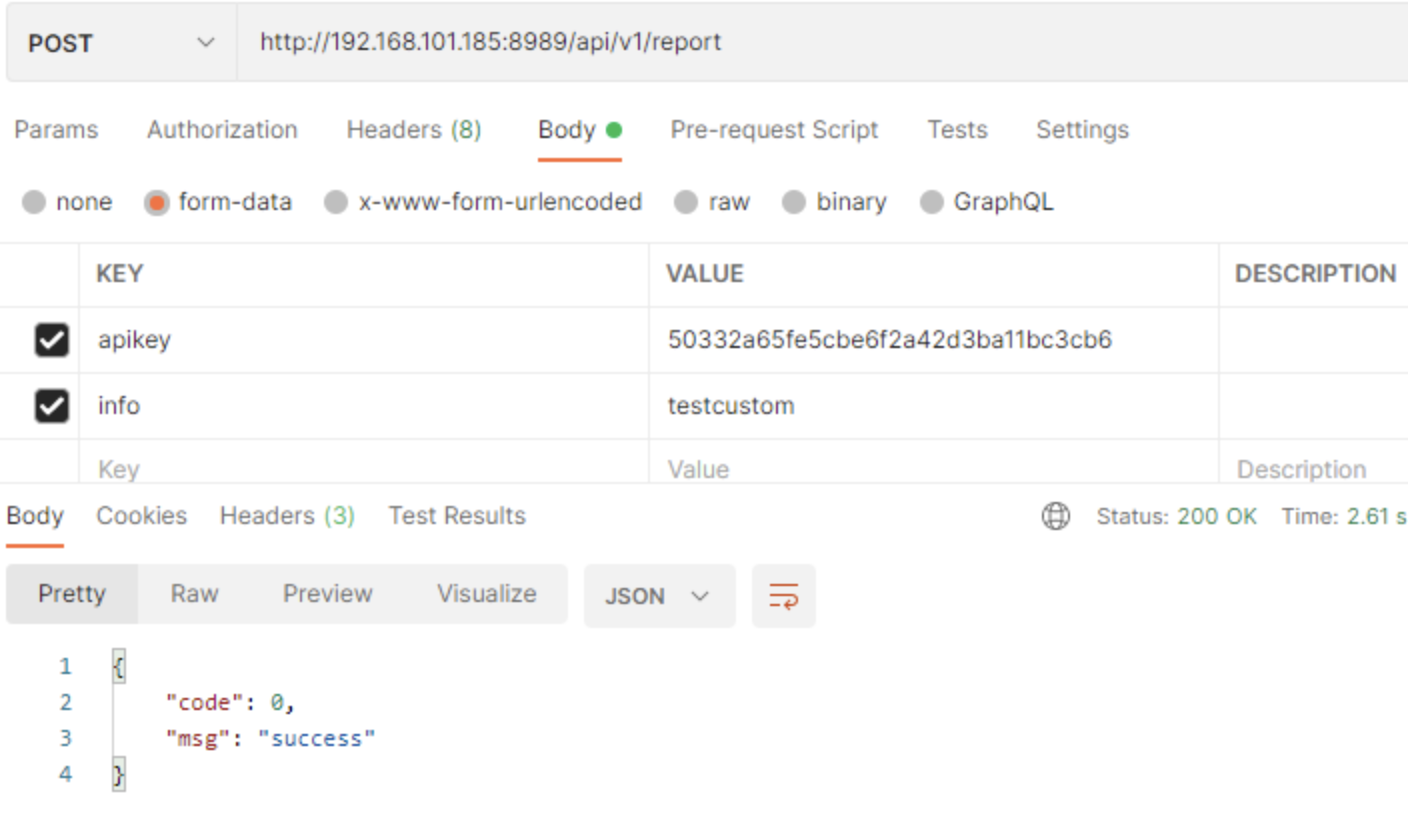Choose x-www-form-urlencoded radio option
1408x830 pixels.
[336, 203]
